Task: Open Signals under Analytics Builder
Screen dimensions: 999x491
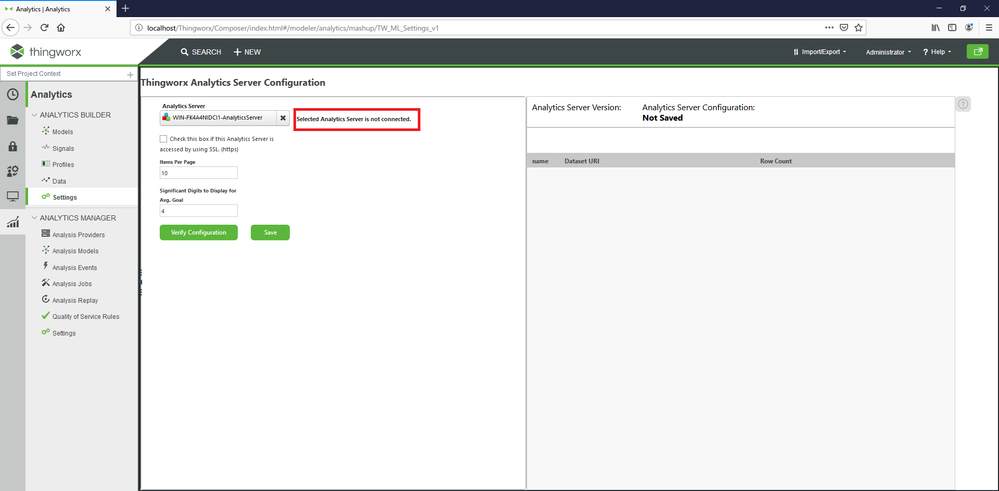Action: 63,148
